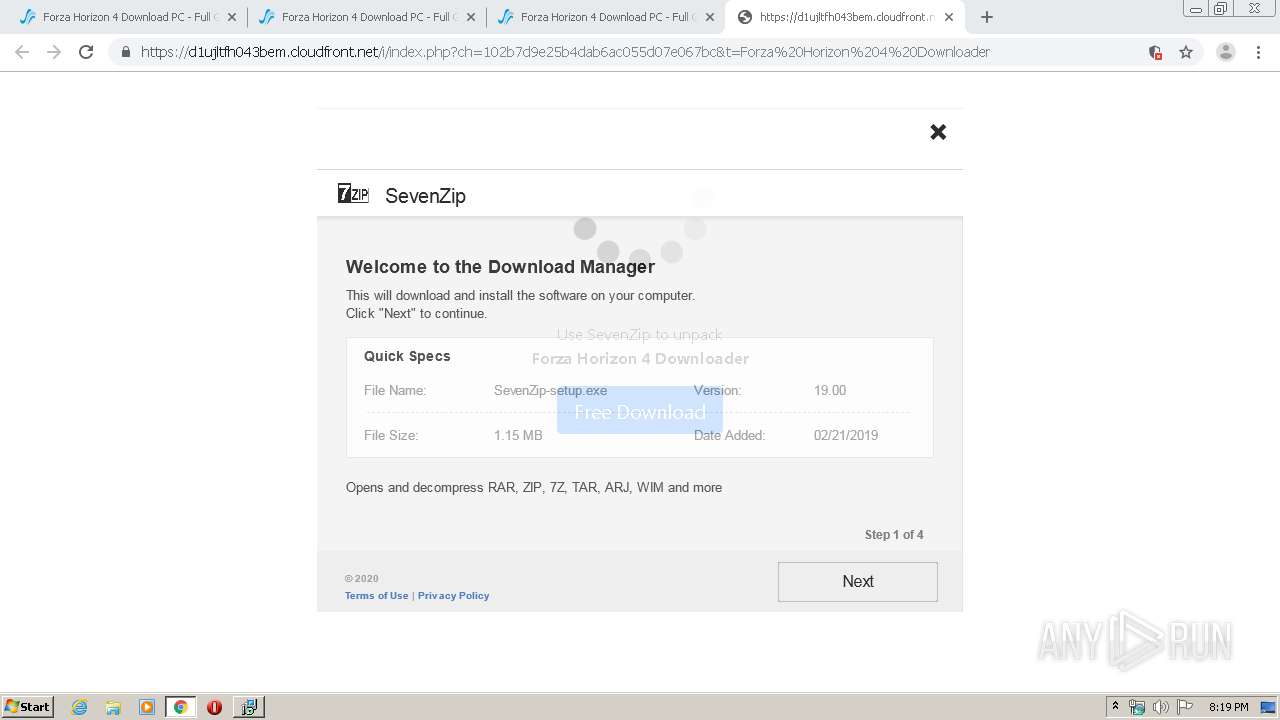Image resolution: width=1280 pixels, height=720 pixels.
Task: Minimize the Chrome window
Action: (1196, 9)
